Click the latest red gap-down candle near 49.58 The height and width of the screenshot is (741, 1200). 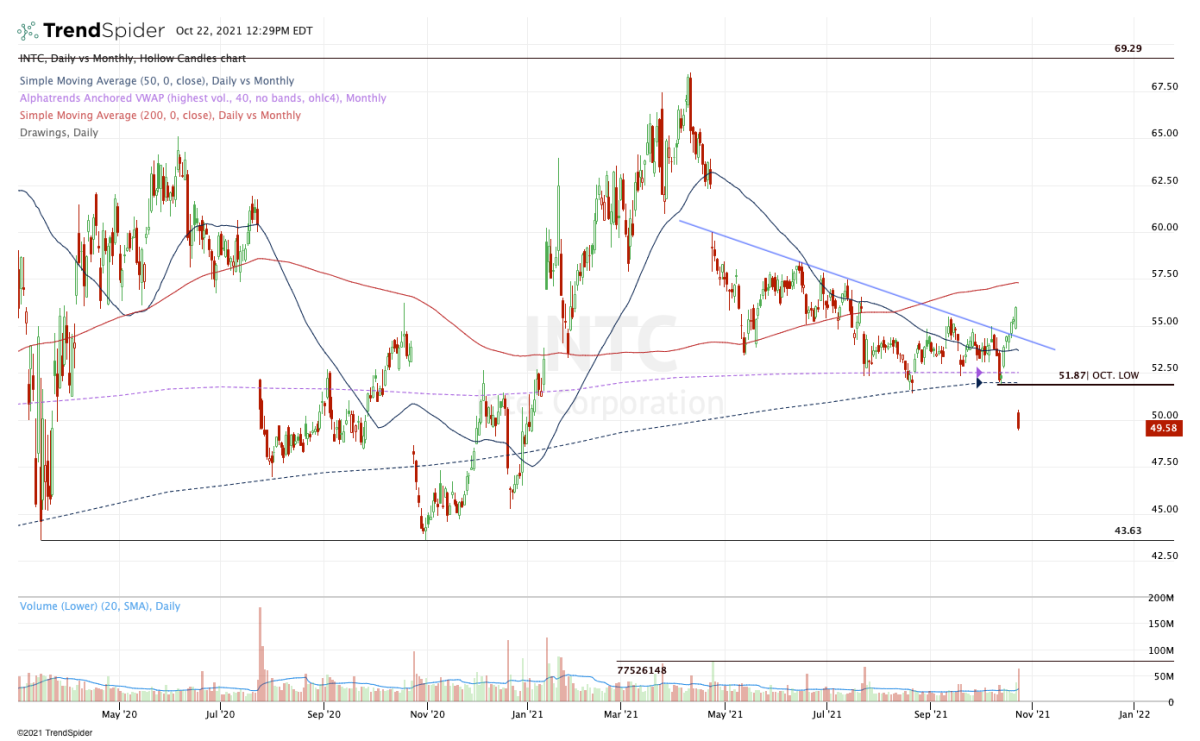[1019, 421]
